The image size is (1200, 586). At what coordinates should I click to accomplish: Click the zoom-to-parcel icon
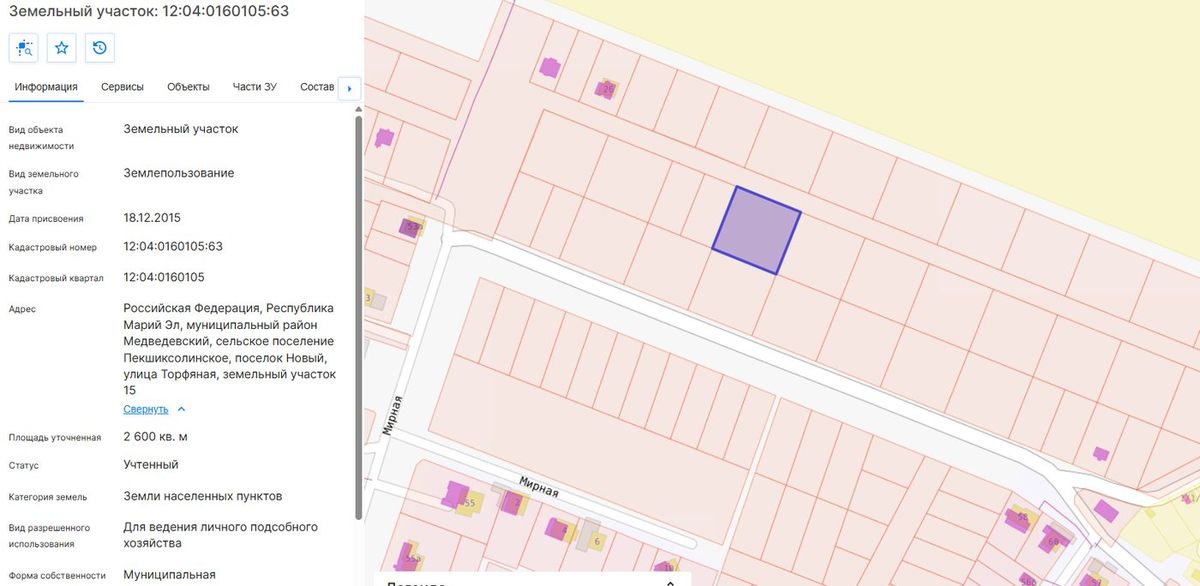[x=24, y=48]
